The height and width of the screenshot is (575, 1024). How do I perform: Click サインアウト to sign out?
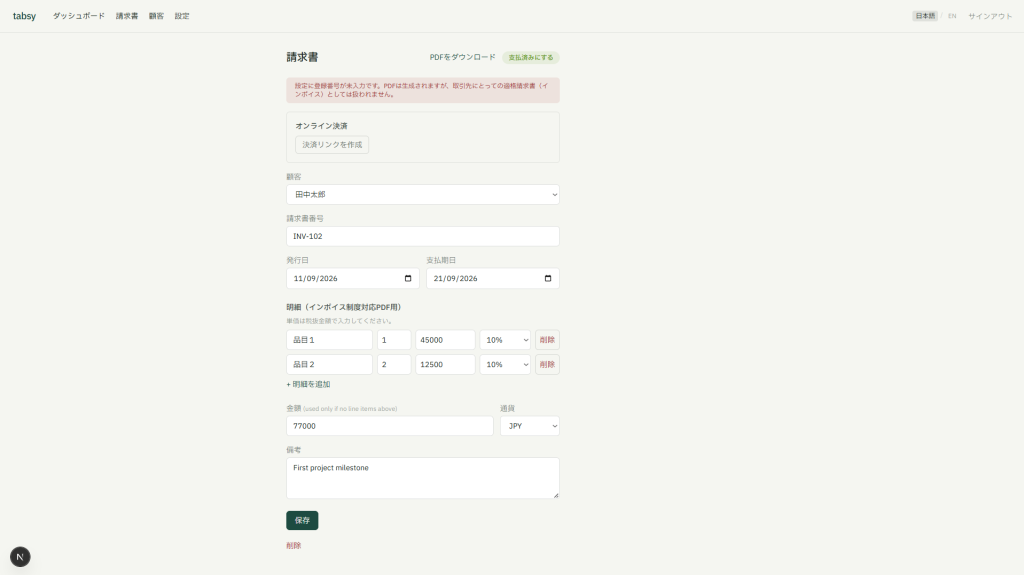990,16
